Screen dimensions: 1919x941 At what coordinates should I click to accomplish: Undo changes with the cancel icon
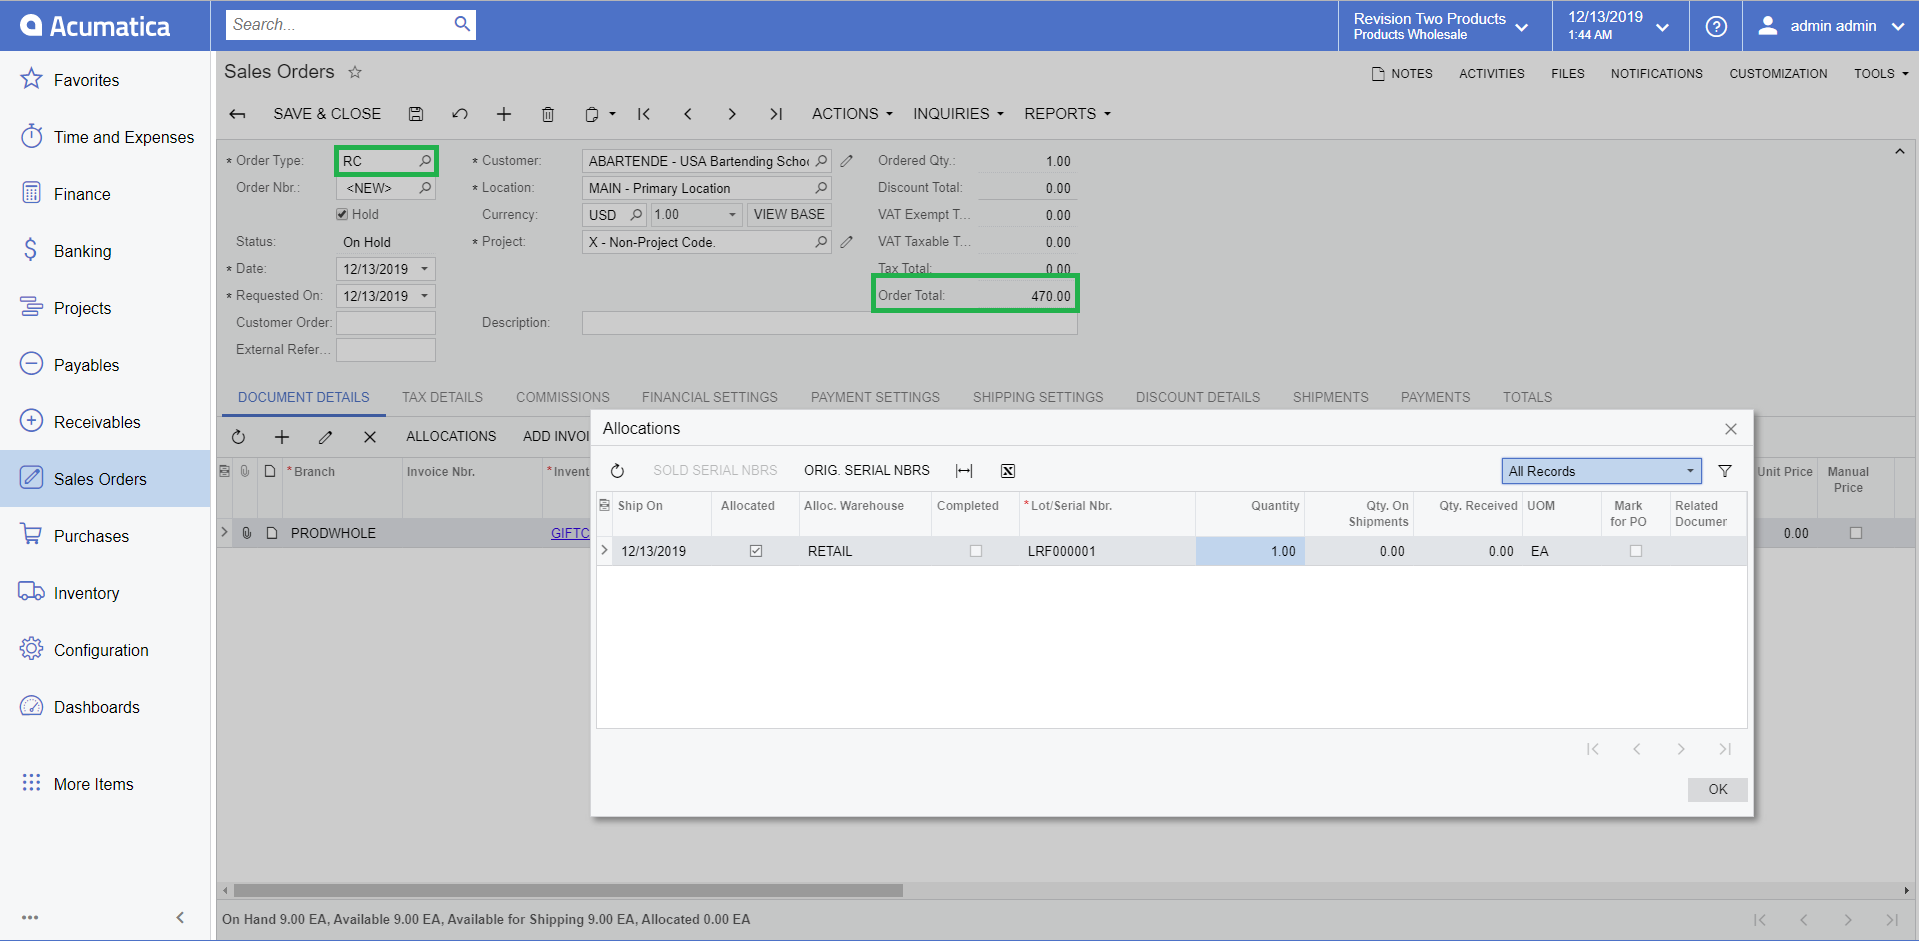[x=460, y=114]
